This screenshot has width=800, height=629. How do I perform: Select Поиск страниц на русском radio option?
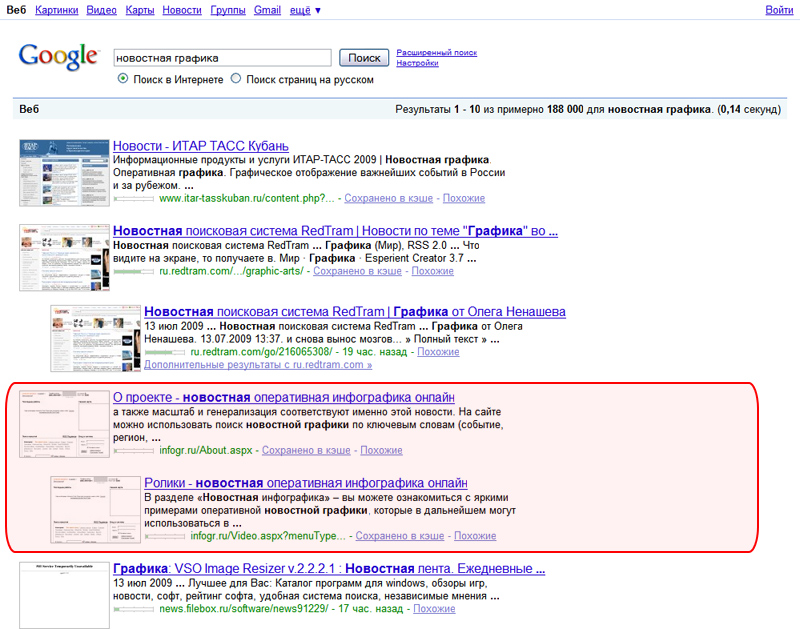point(236,79)
